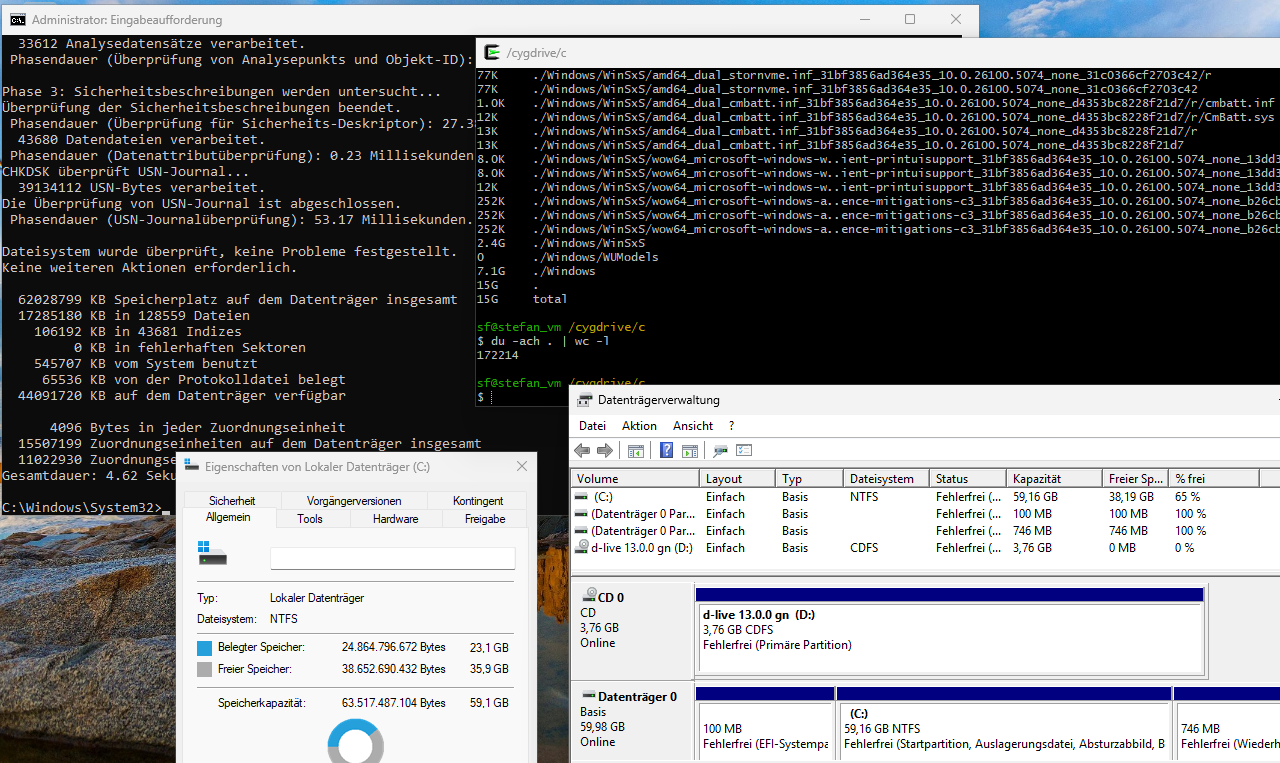Close the Eigenschaften von Lokaler Datenträger dialog
Screen dimensions: 1280x763
click(x=522, y=466)
